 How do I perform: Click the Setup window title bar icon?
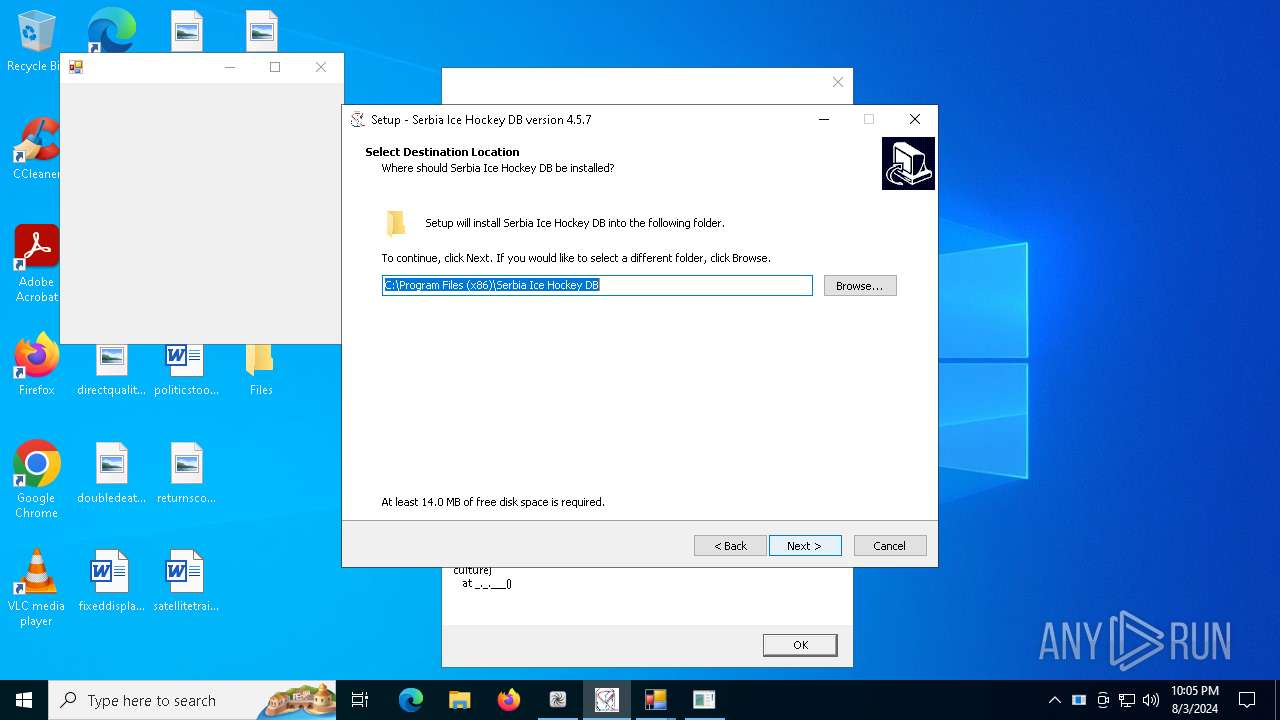(358, 119)
